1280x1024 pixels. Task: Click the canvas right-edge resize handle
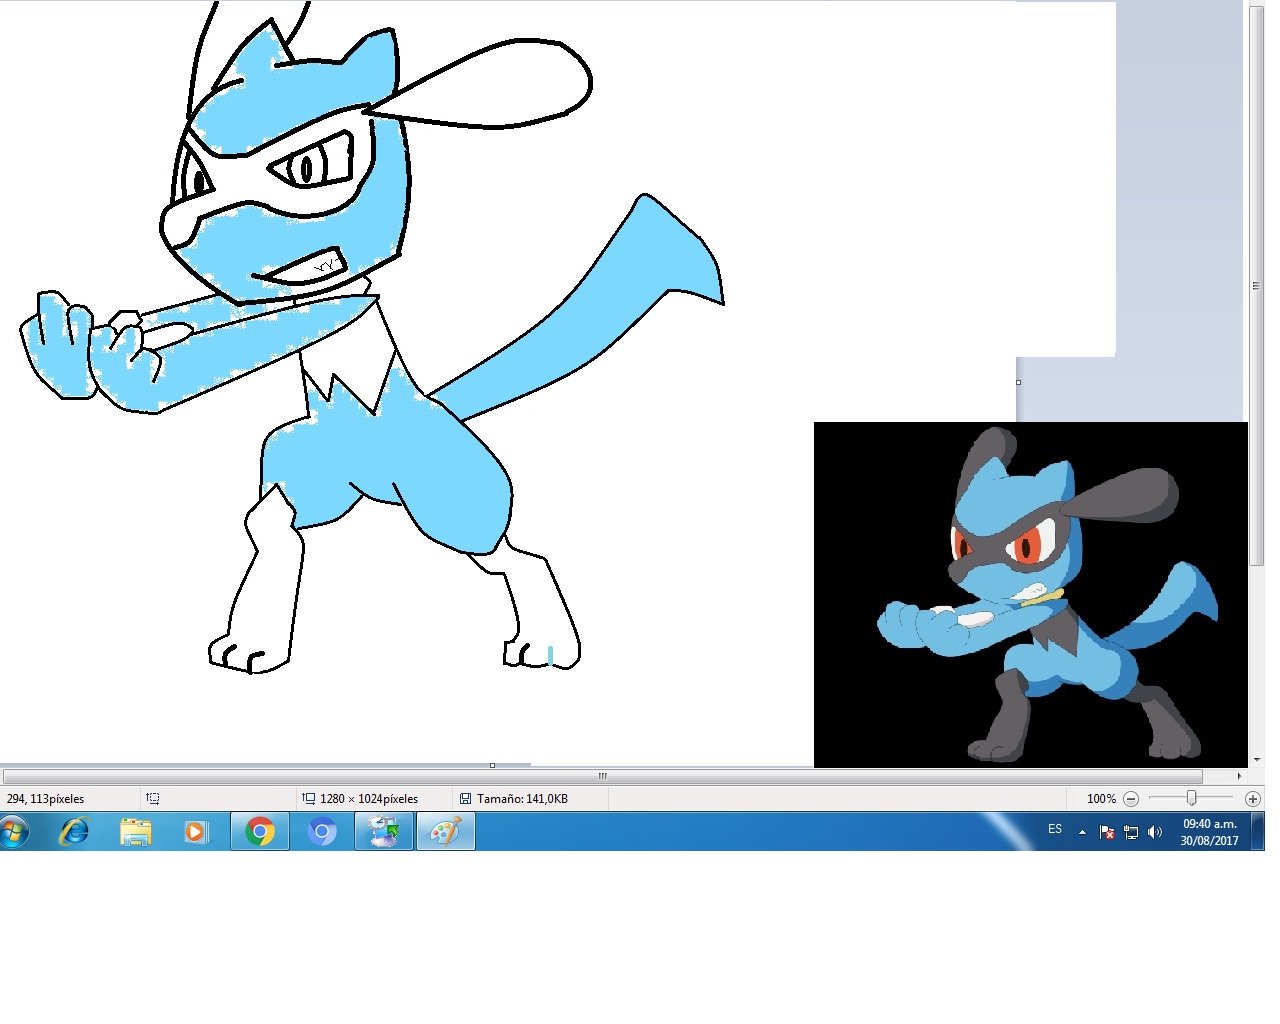(x=1018, y=382)
